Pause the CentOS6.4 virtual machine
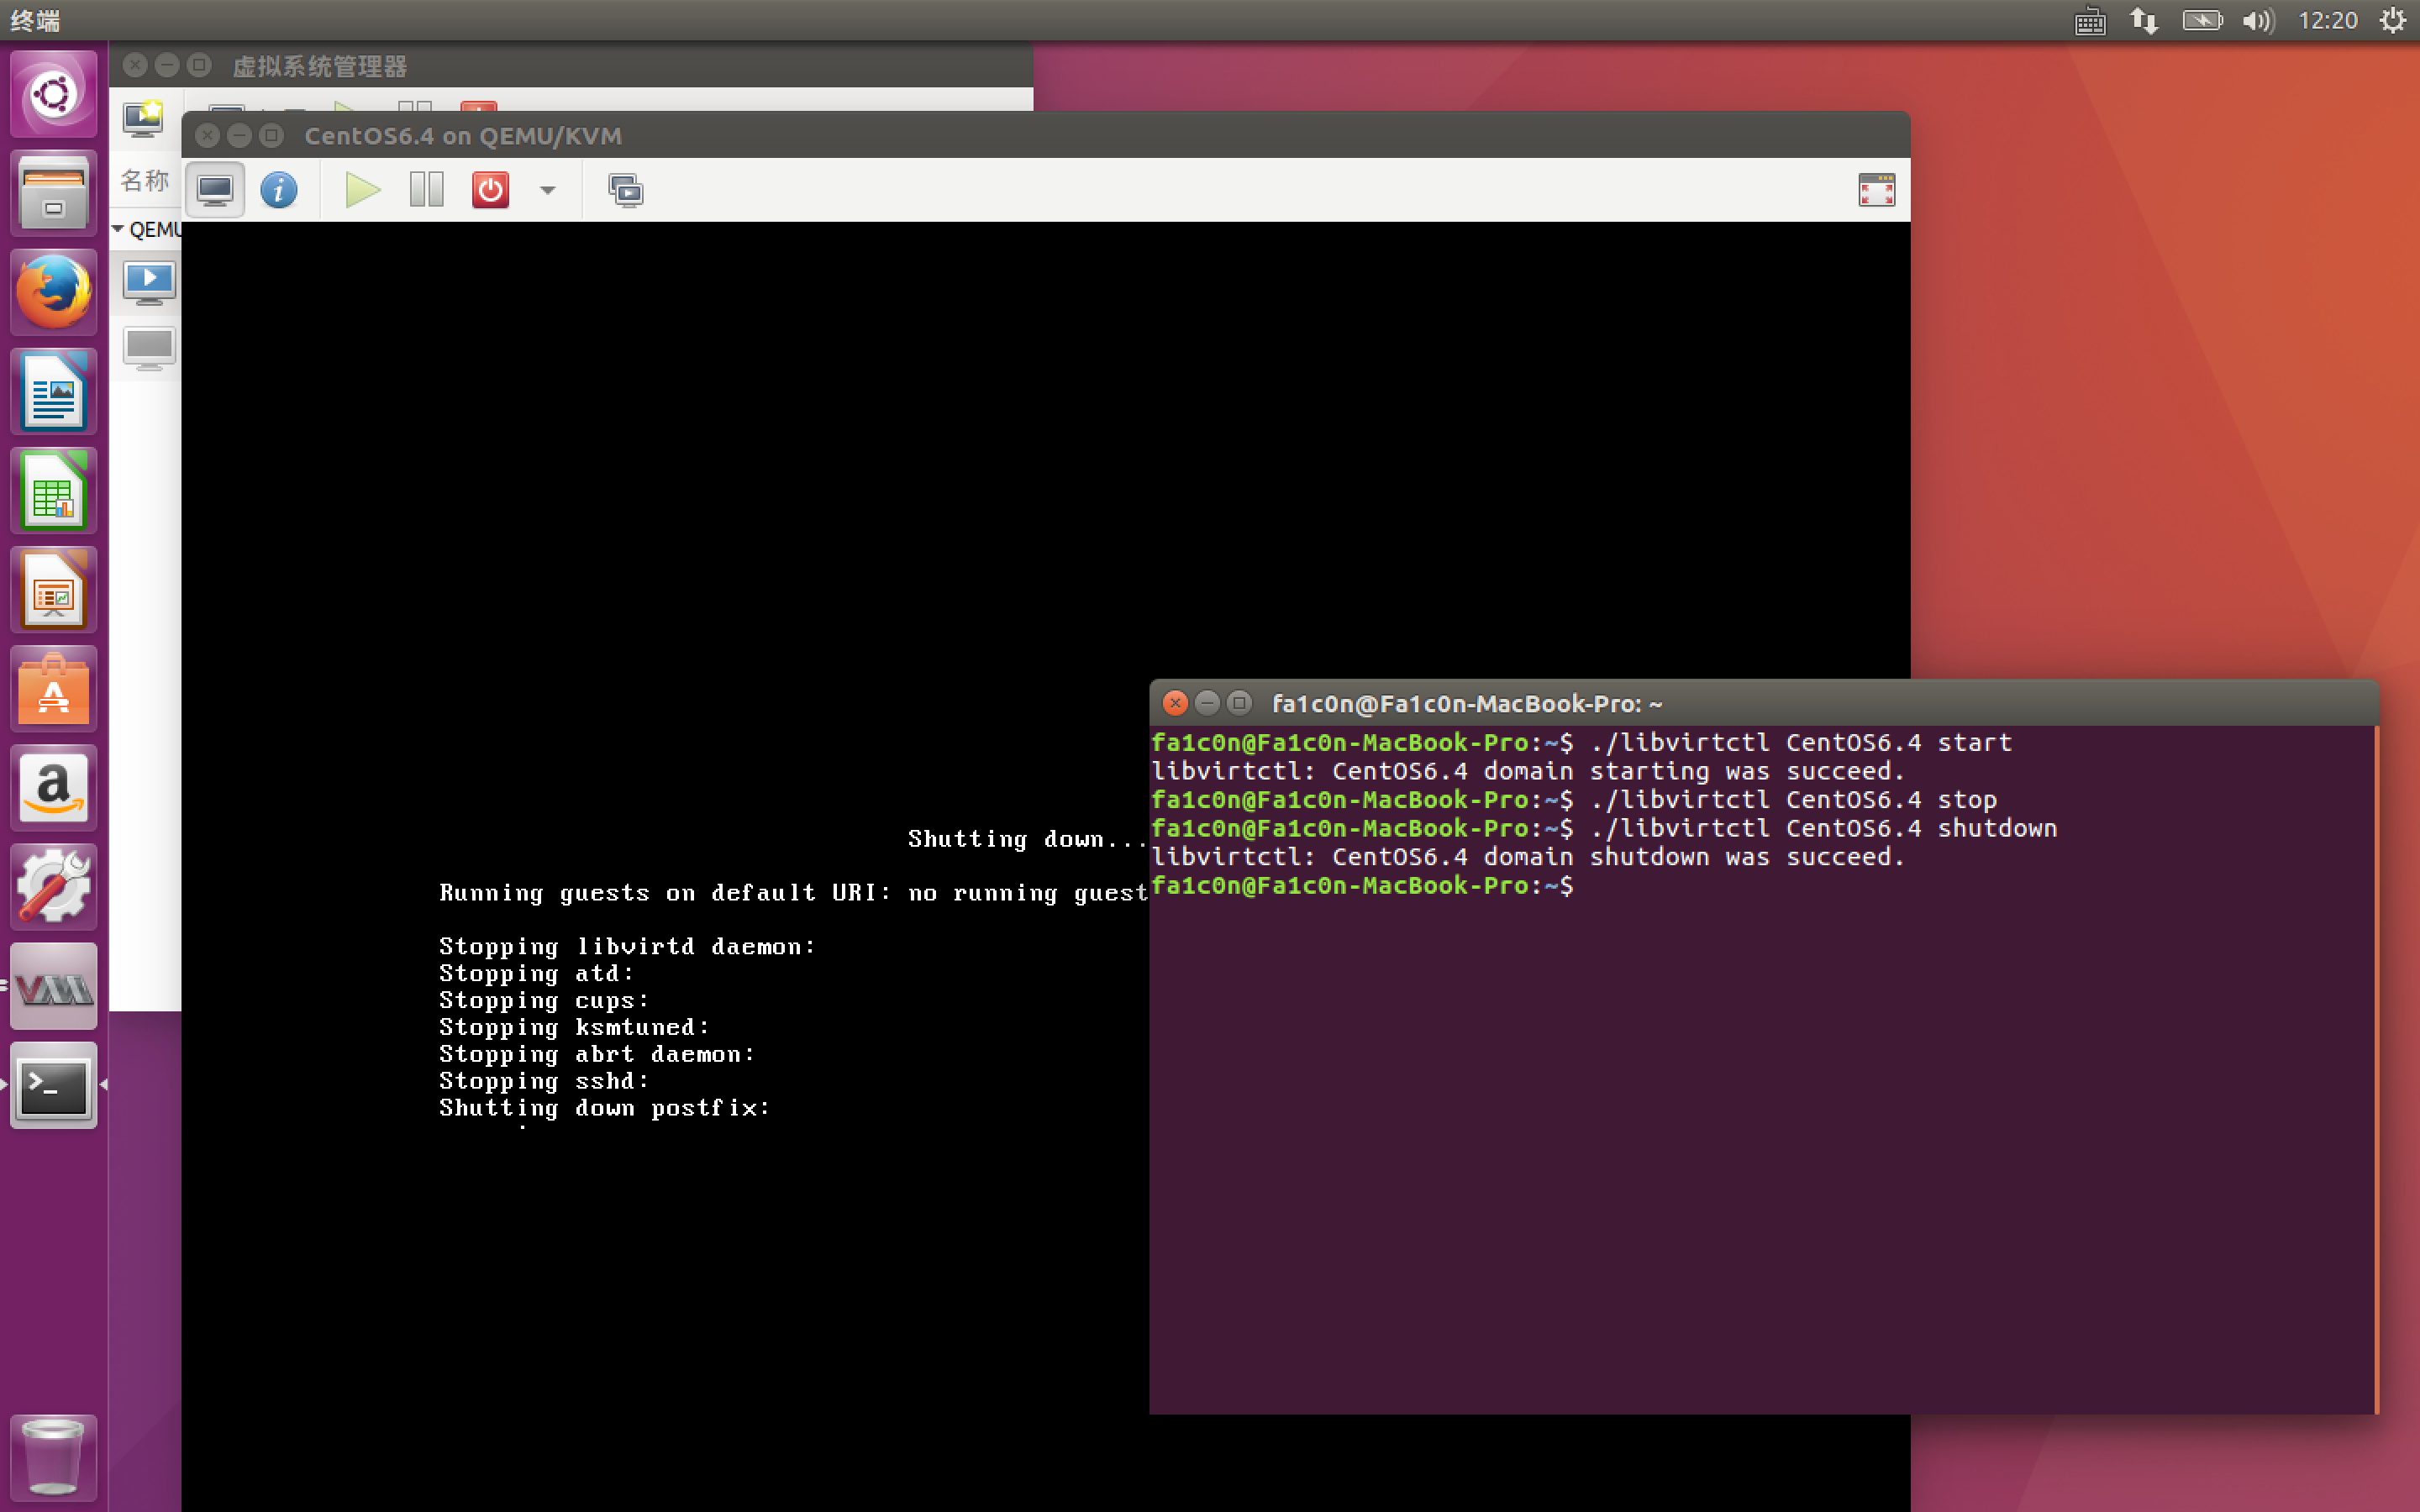Viewport: 2420px width, 1512px height. pyautogui.click(x=426, y=190)
